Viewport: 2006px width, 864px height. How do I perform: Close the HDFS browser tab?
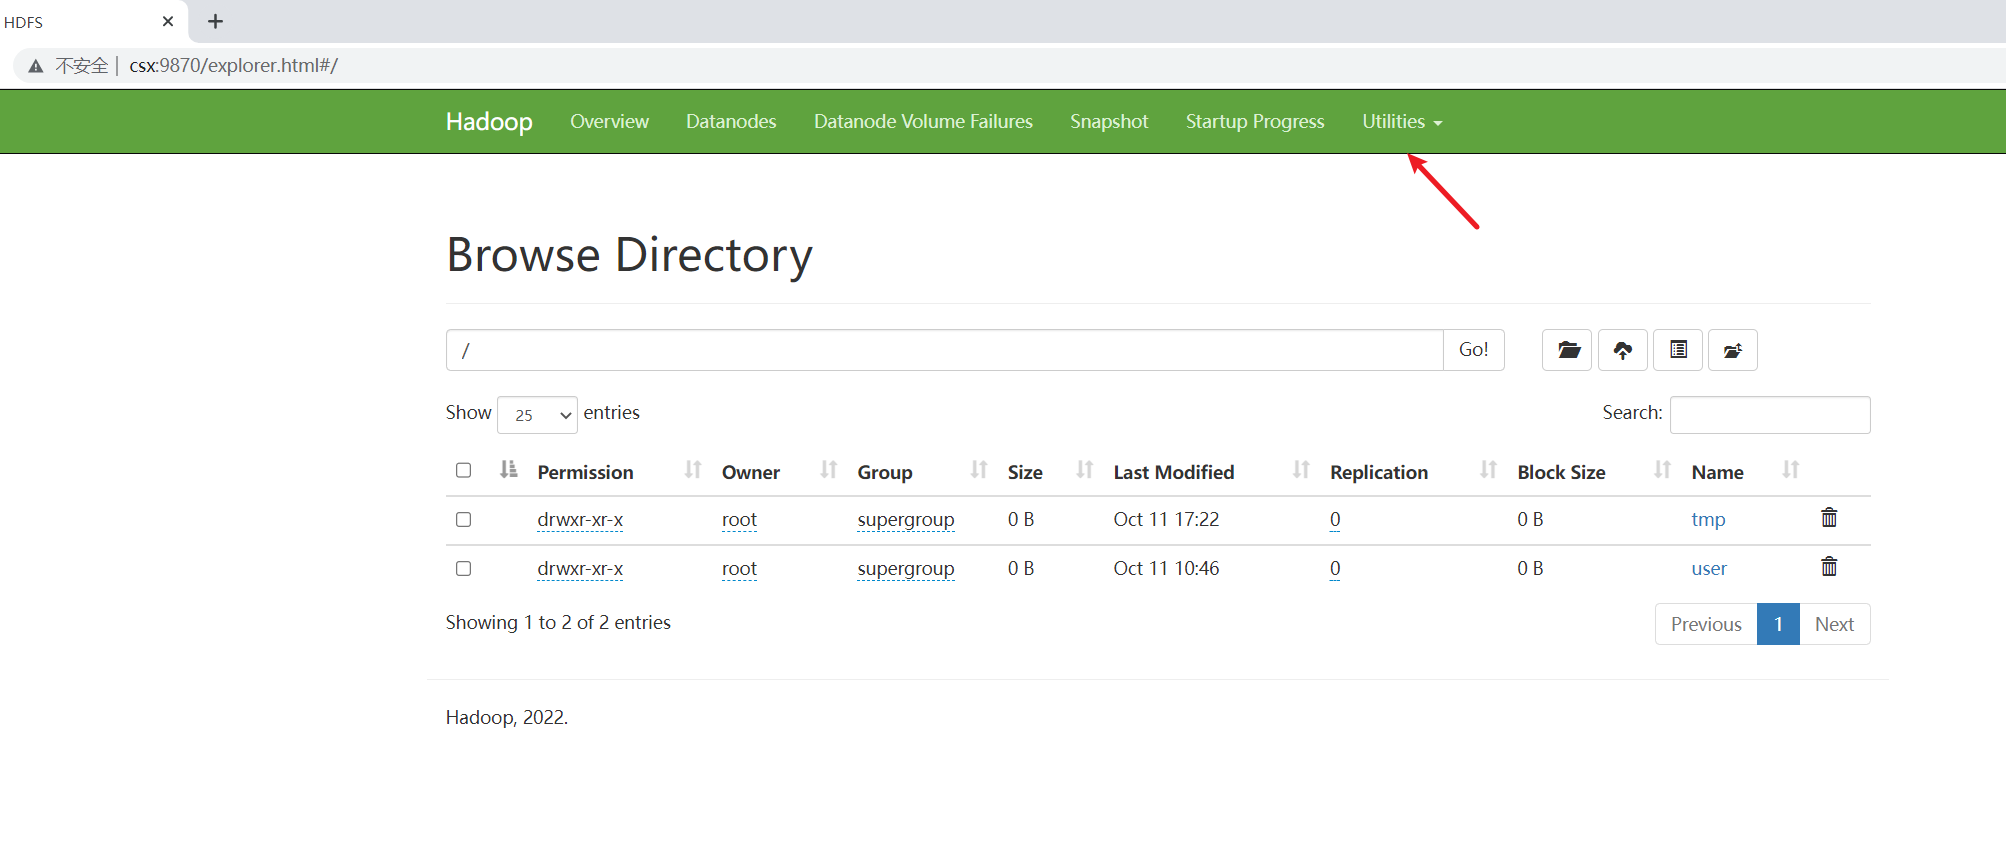(168, 21)
